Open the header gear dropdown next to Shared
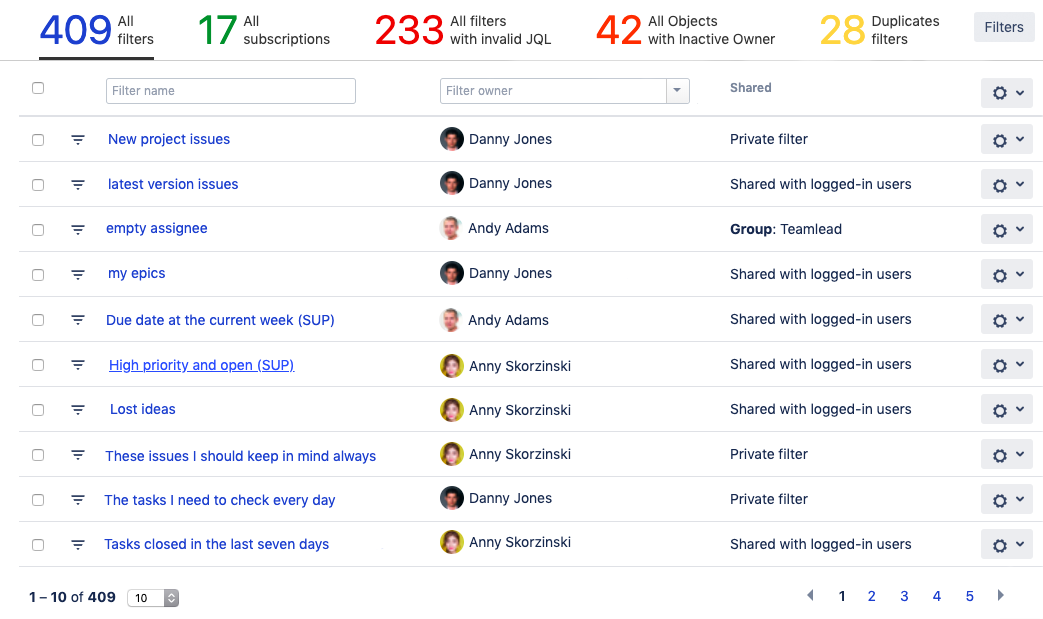 coord(1006,93)
